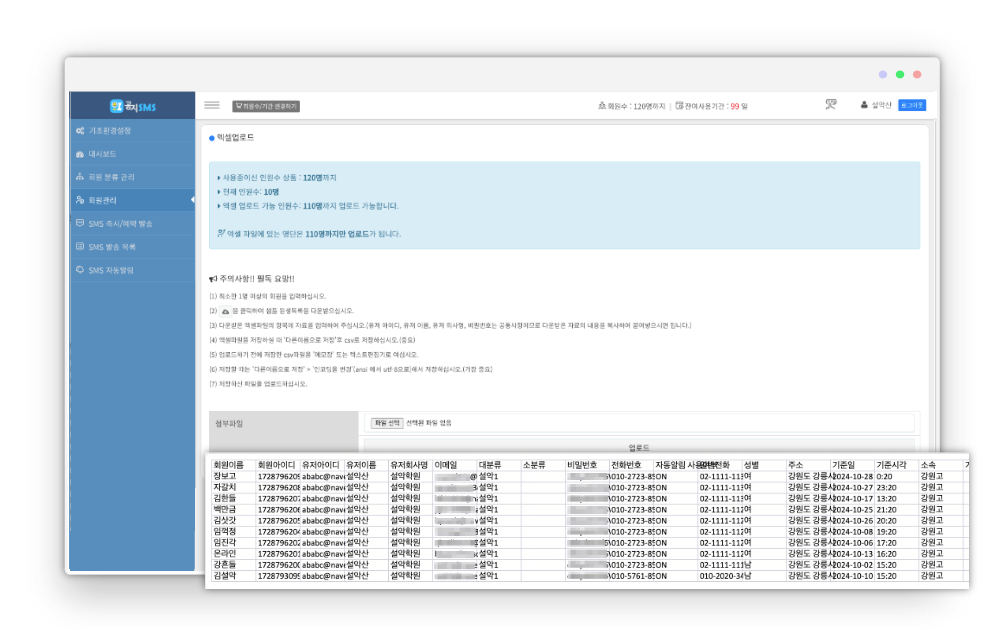Click the 장보고 name cell in the spreadsheet

[224, 476]
